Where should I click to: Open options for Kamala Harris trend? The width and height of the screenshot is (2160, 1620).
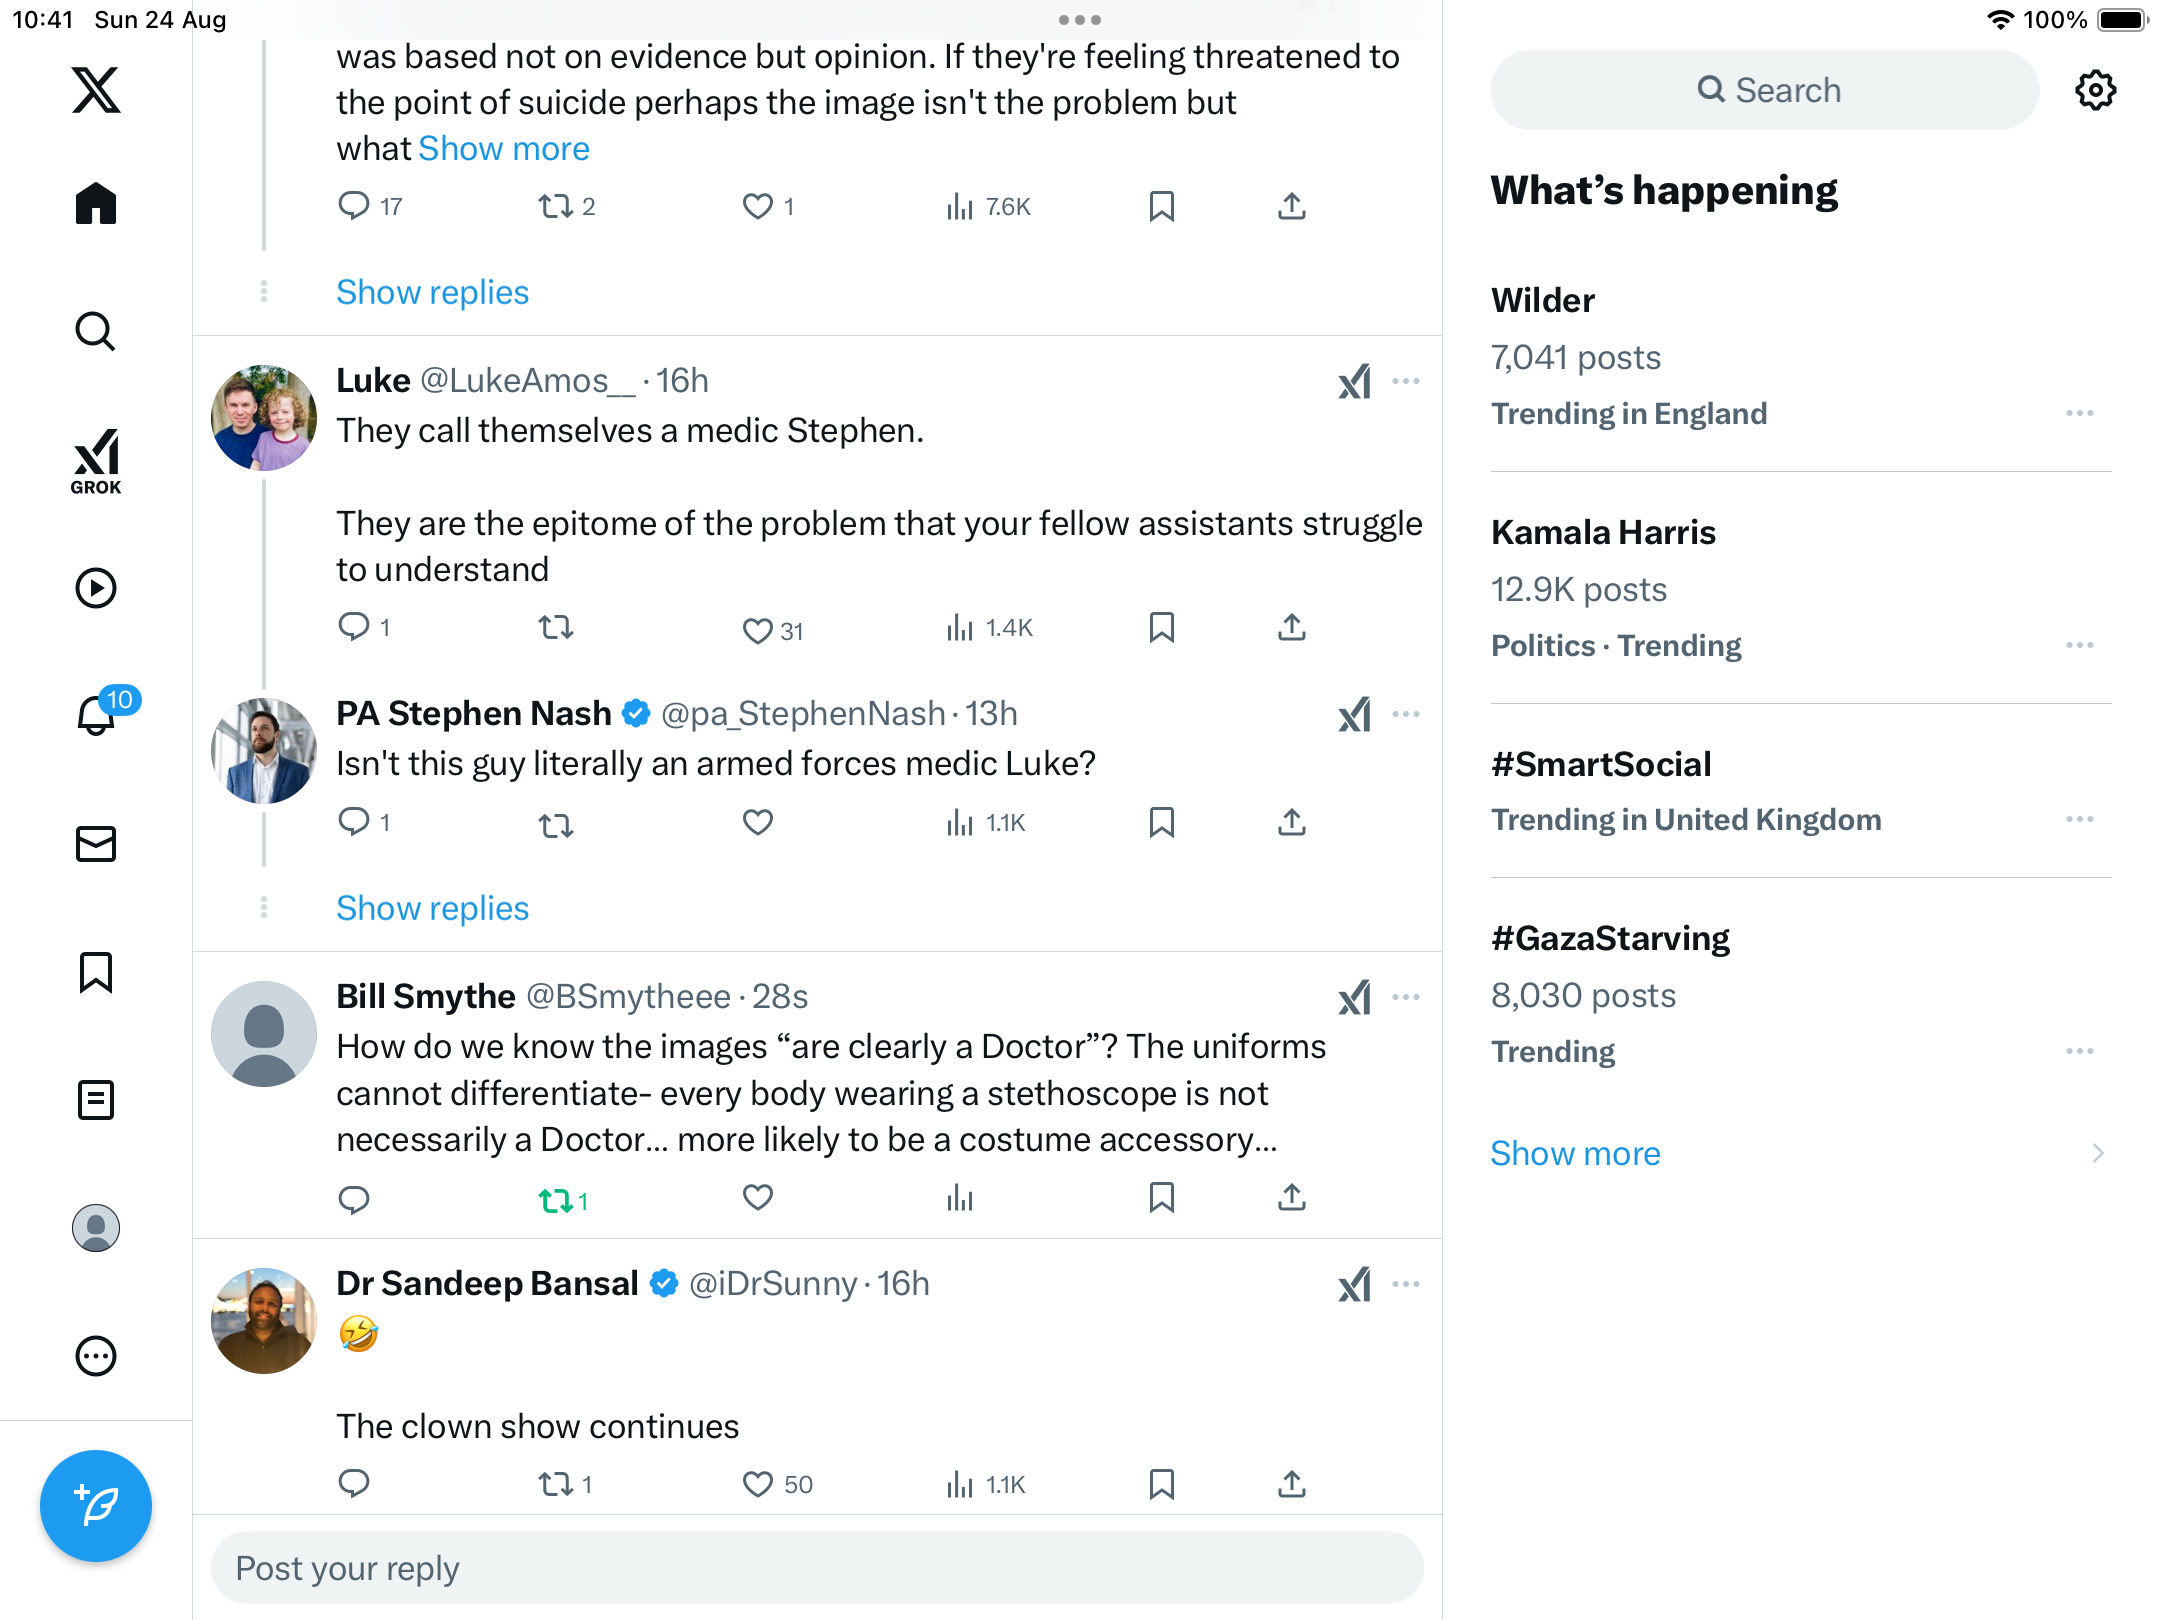pos(2079,645)
